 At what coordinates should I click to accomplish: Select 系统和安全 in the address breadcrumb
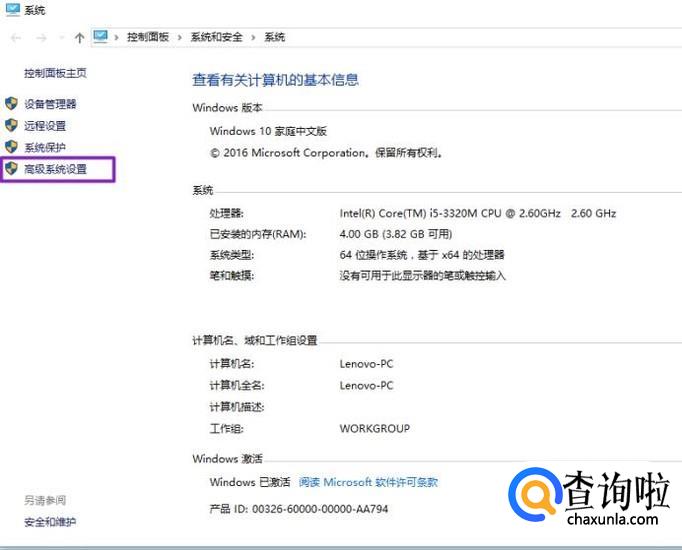point(217,37)
